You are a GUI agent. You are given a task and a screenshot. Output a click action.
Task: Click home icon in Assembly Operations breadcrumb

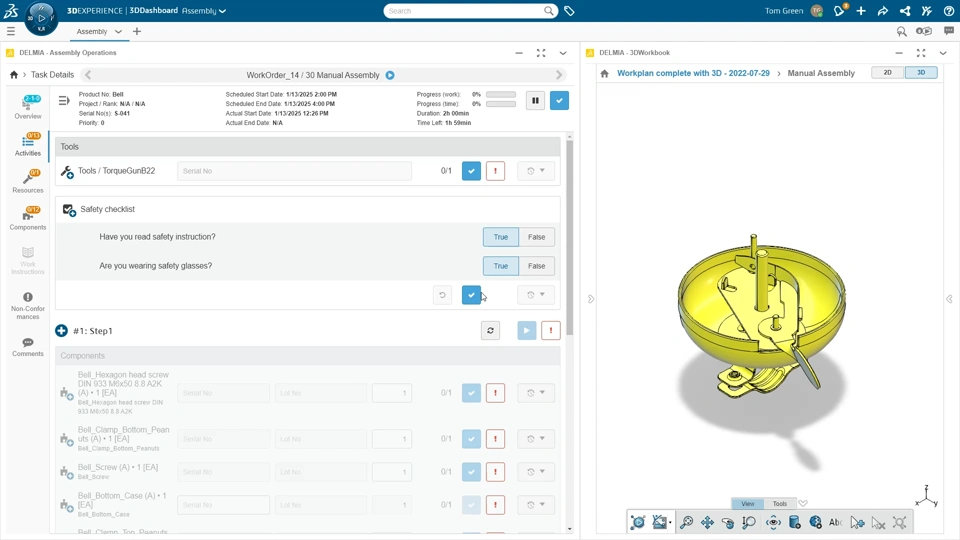tap(13, 75)
